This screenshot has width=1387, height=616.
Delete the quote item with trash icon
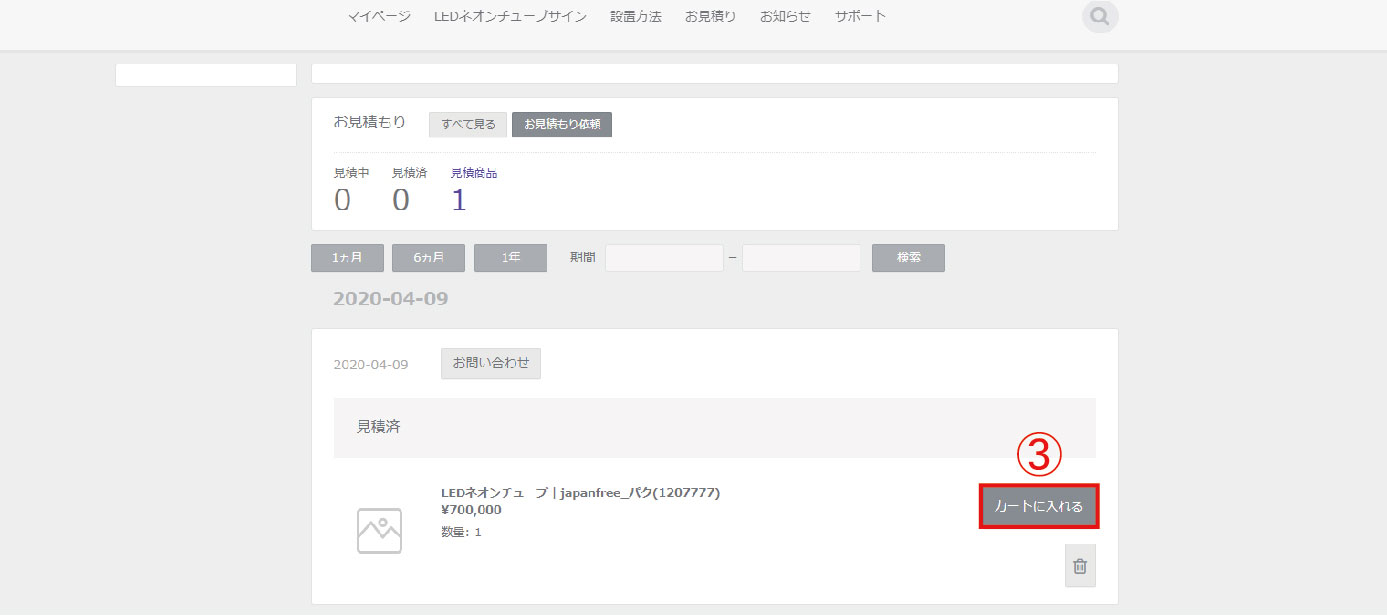click(x=1080, y=566)
